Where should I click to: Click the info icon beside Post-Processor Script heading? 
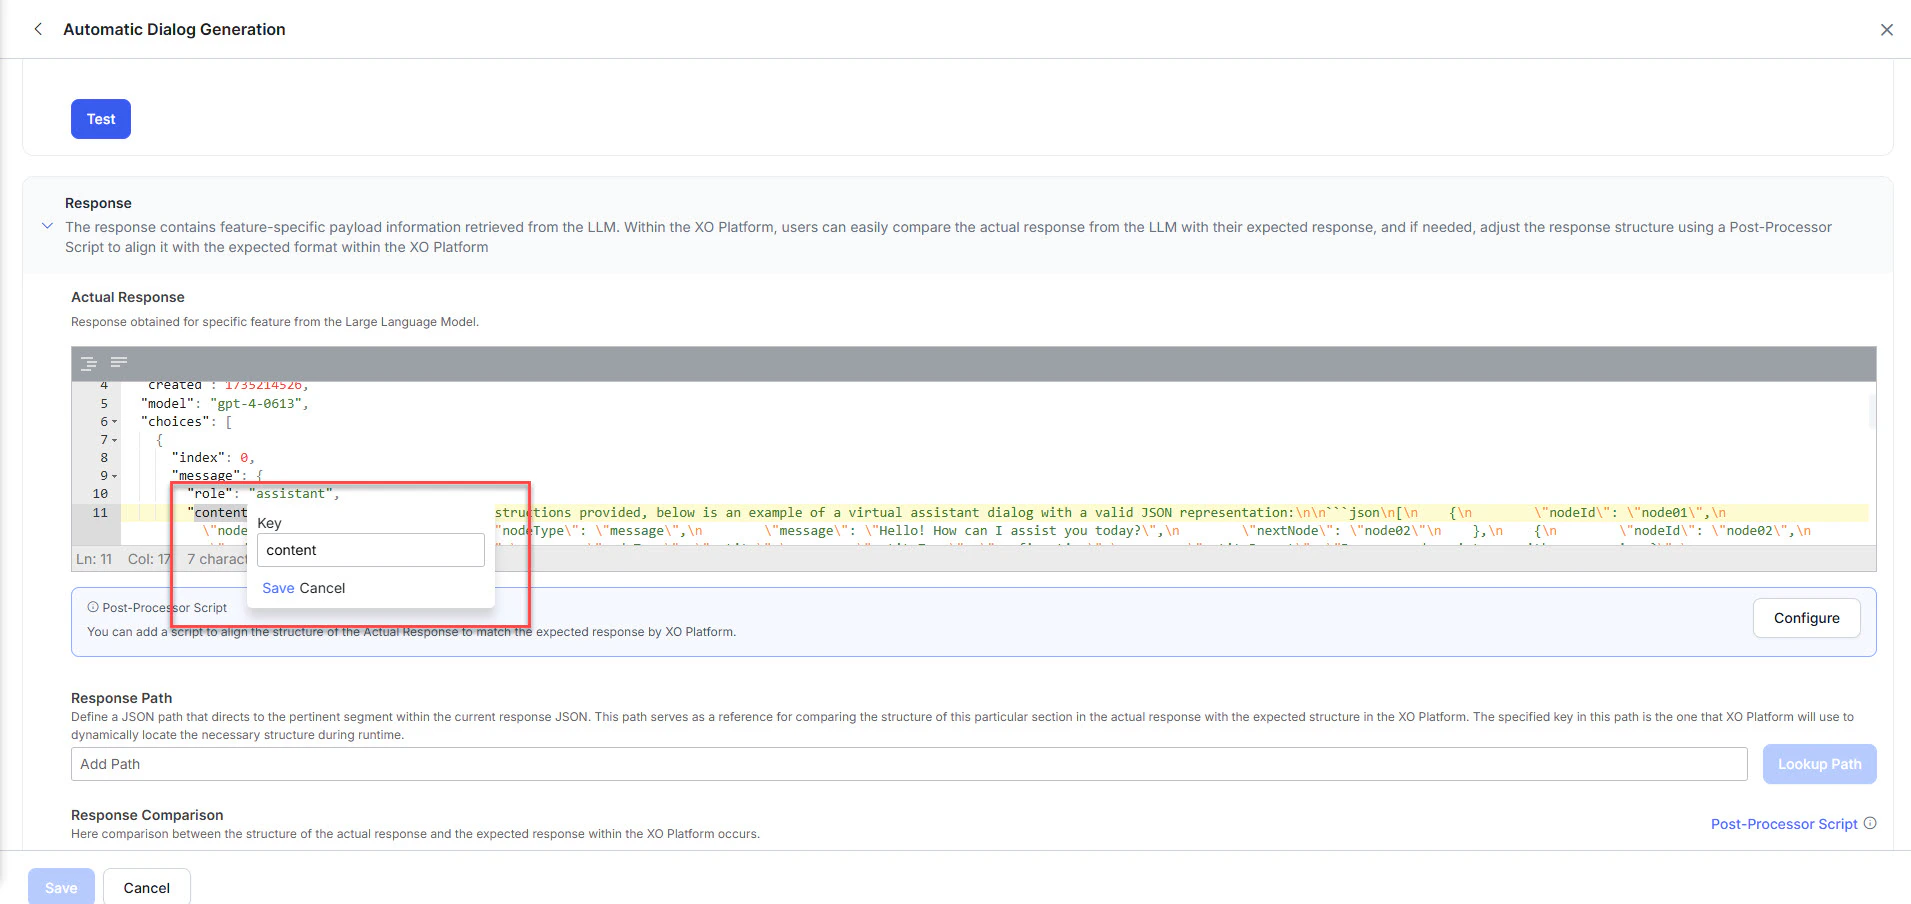click(92, 607)
